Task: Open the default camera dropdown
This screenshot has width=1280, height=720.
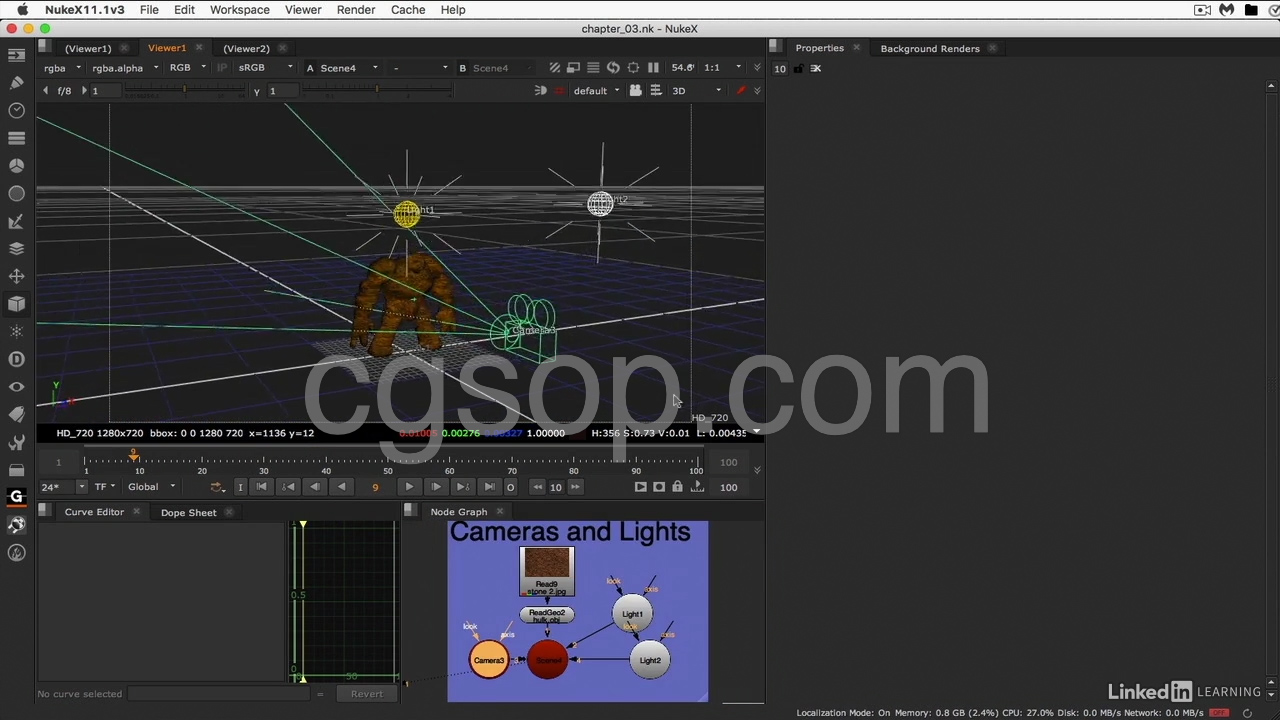Action: [x=596, y=91]
